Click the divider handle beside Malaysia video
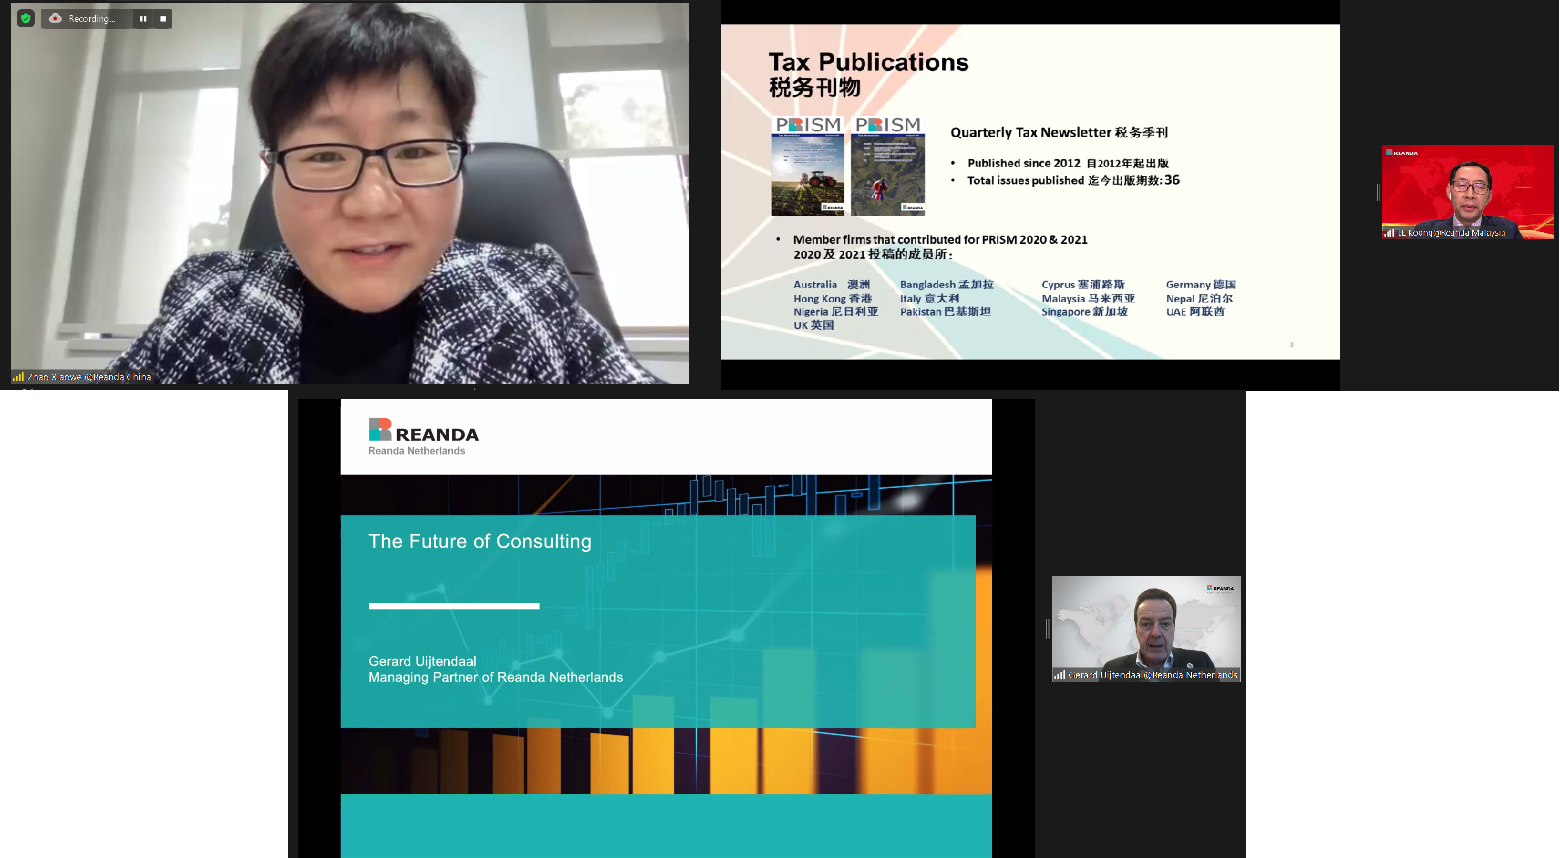The image size is (1560, 858). (1377, 192)
